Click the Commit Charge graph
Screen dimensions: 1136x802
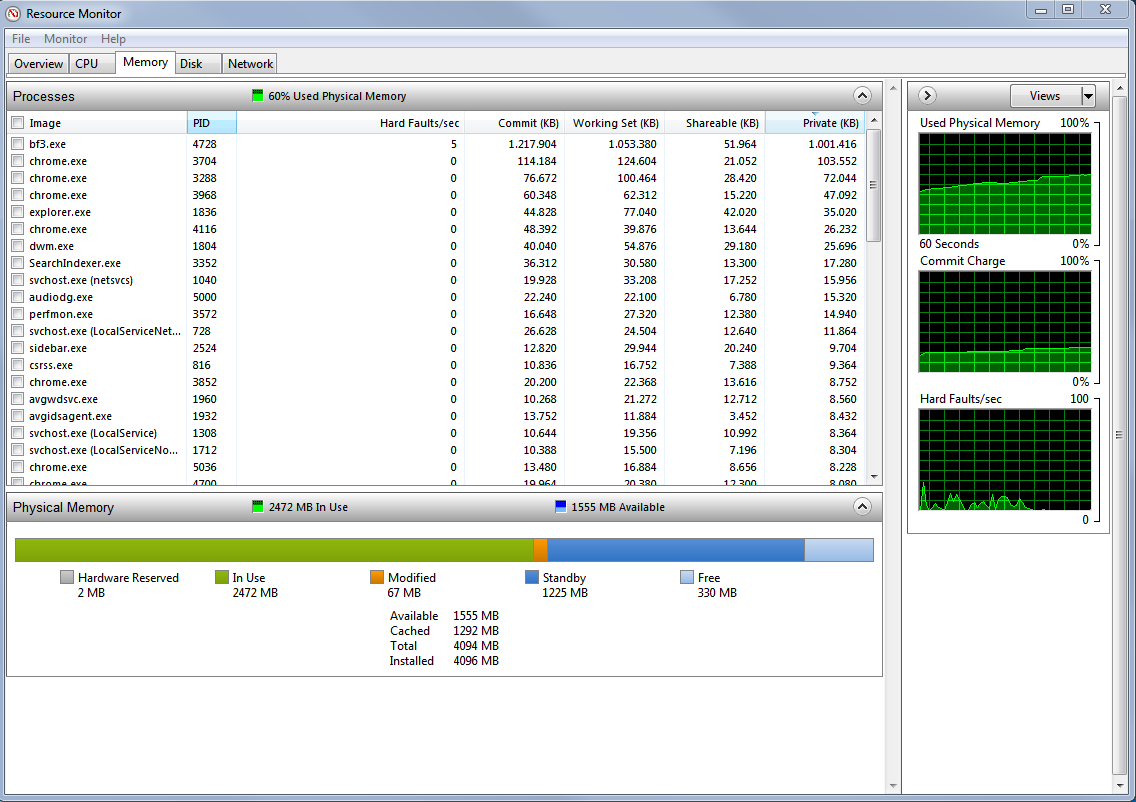[x=1005, y=322]
